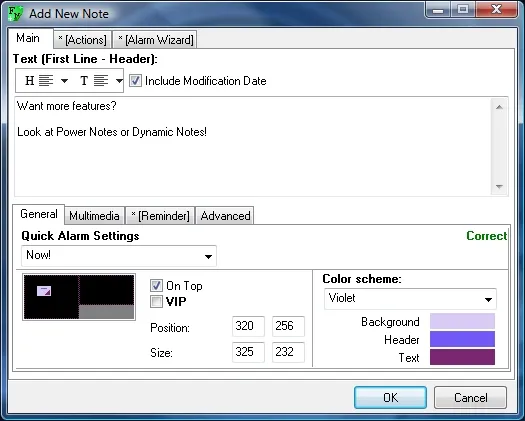Click the Position Y field 256
Image resolution: width=525 pixels, height=421 pixels.
click(288, 326)
